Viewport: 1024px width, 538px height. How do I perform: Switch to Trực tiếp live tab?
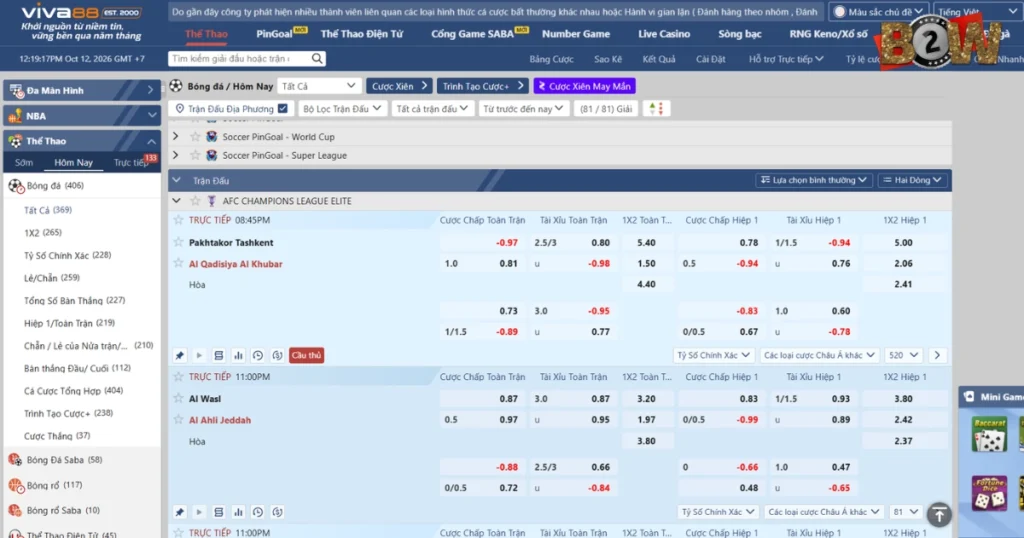point(131,163)
